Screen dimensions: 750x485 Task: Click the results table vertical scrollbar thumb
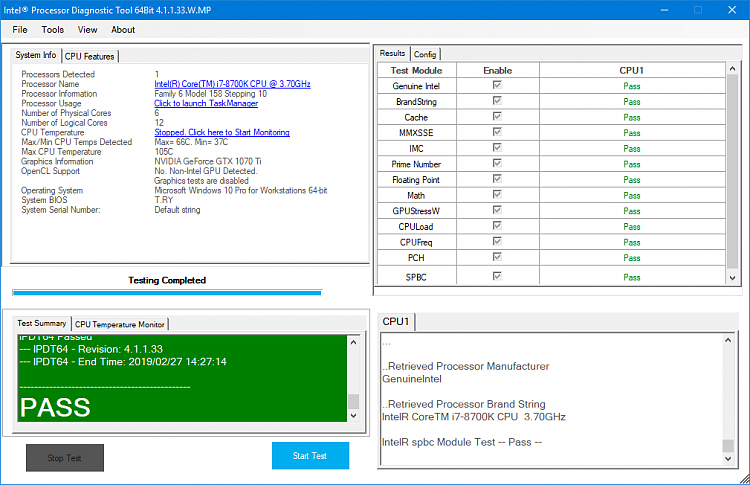(732, 172)
